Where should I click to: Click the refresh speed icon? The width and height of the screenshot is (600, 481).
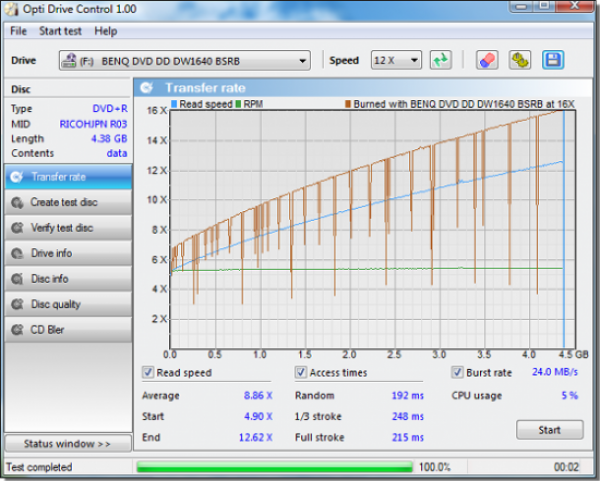440,60
